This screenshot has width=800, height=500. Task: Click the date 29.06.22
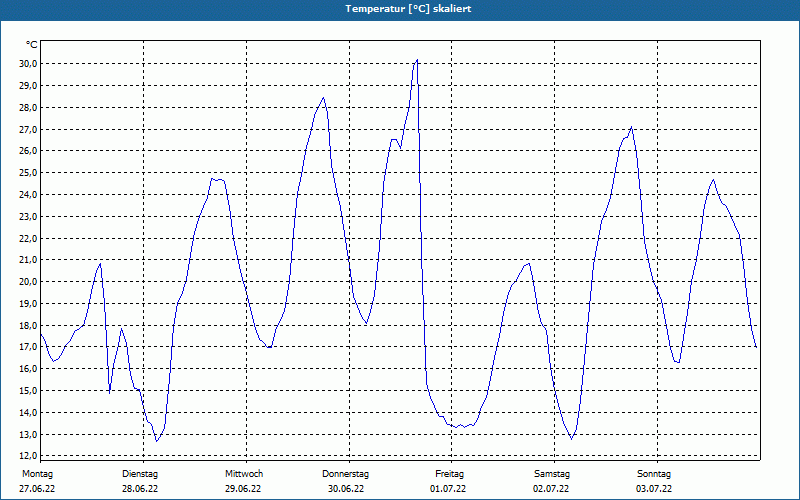[243, 489]
